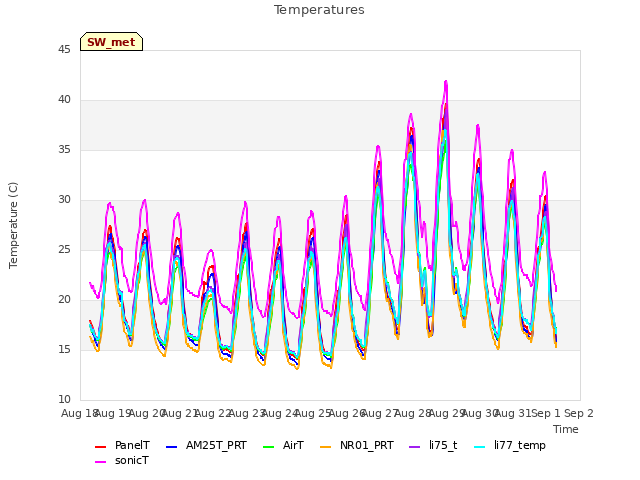
Task: Click the purple li75_t legend color marker
Action: coord(415,447)
